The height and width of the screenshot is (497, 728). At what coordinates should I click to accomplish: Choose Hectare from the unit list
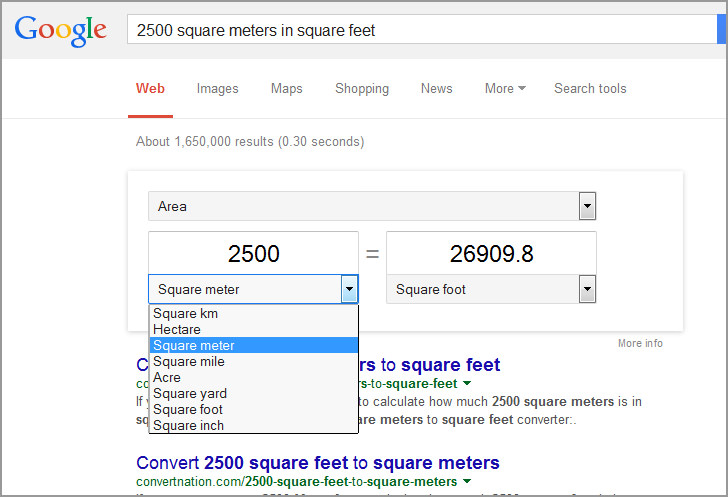pyautogui.click(x=254, y=329)
